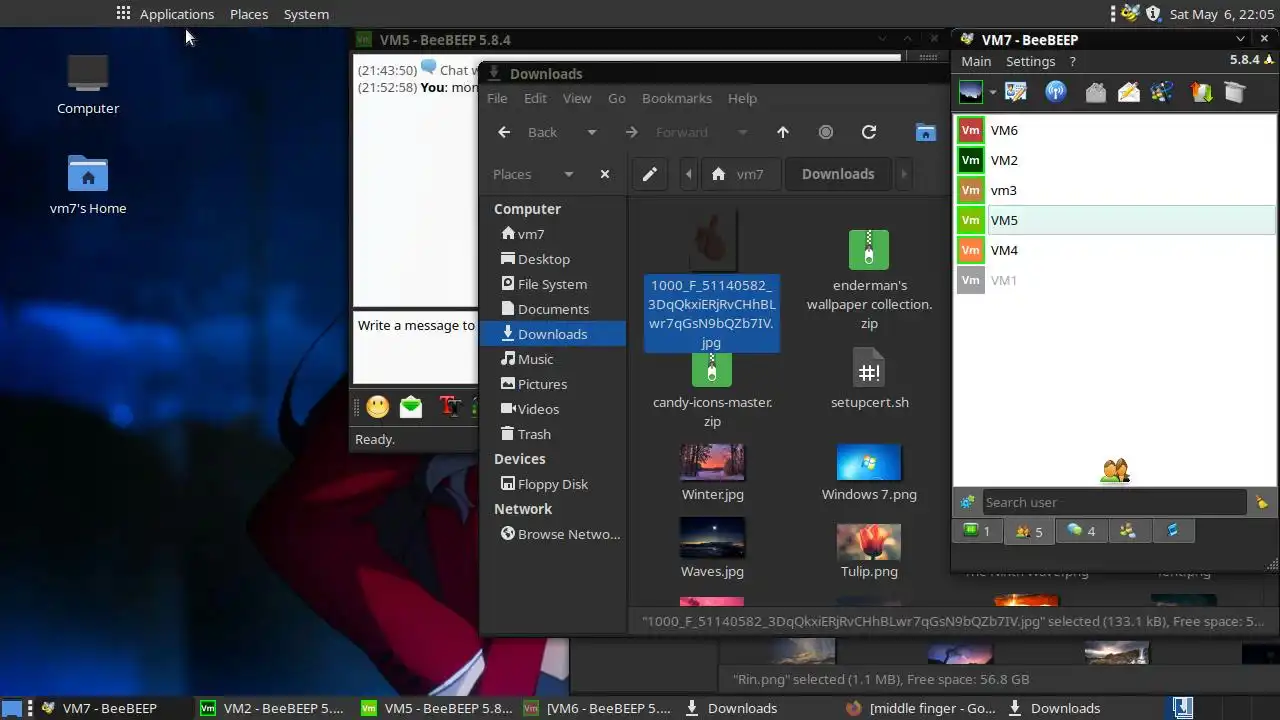This screenshot has width=1280, height=720.
Task: Open the file transfer arrows icon
Action: (1201, 92)
